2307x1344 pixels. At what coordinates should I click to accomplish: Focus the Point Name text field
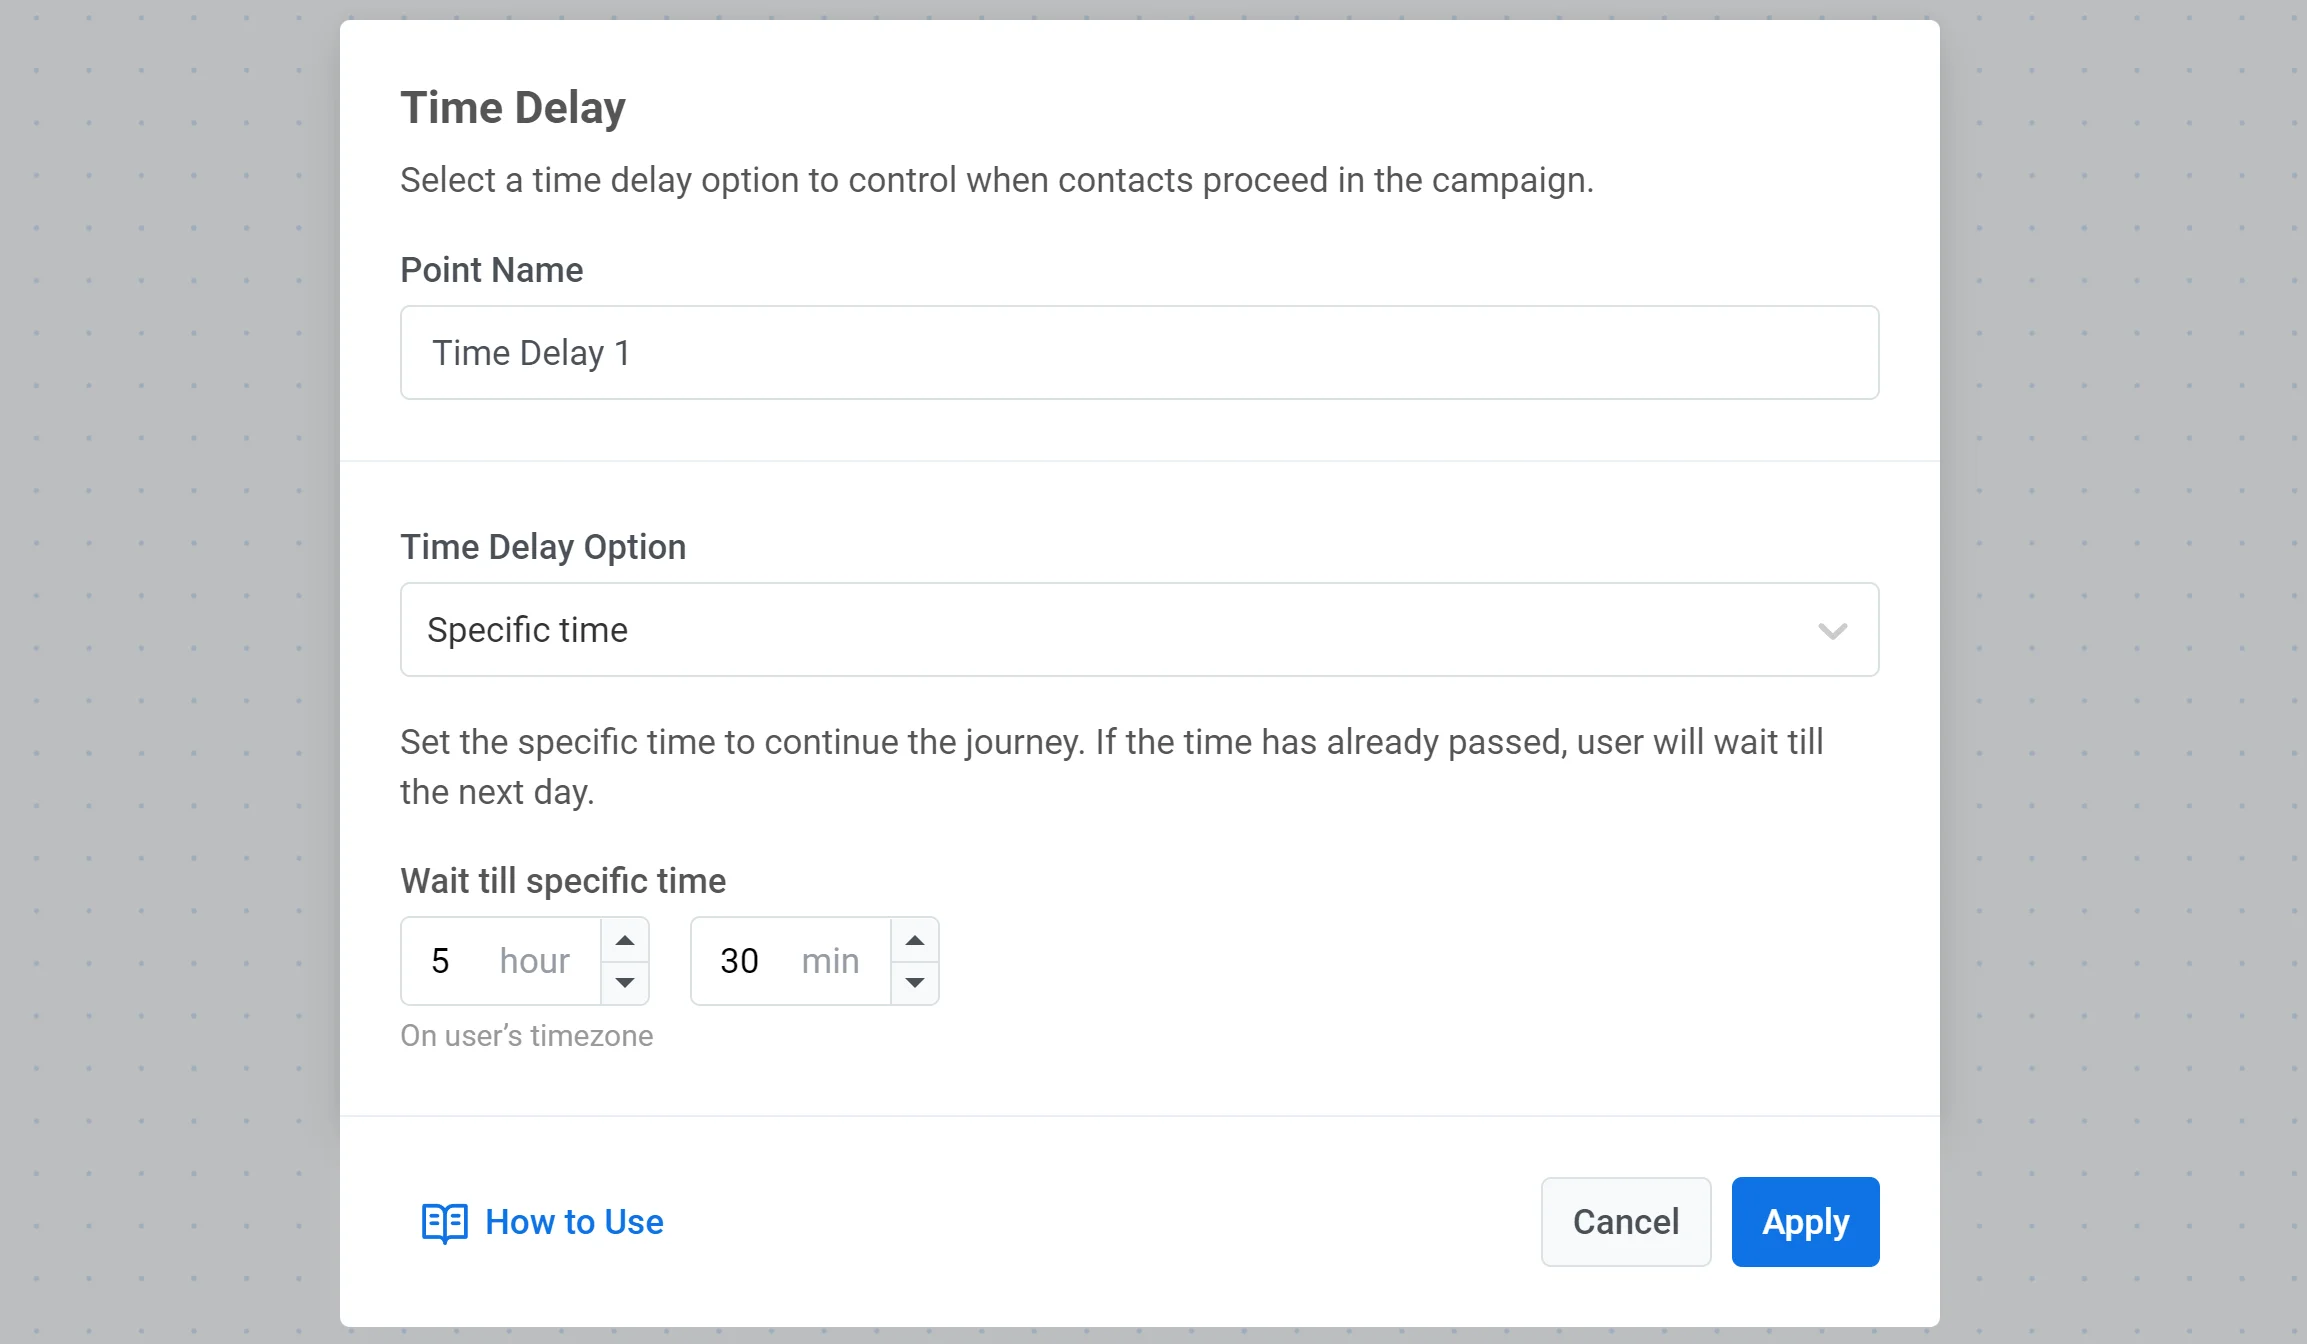click(1139, 353)
